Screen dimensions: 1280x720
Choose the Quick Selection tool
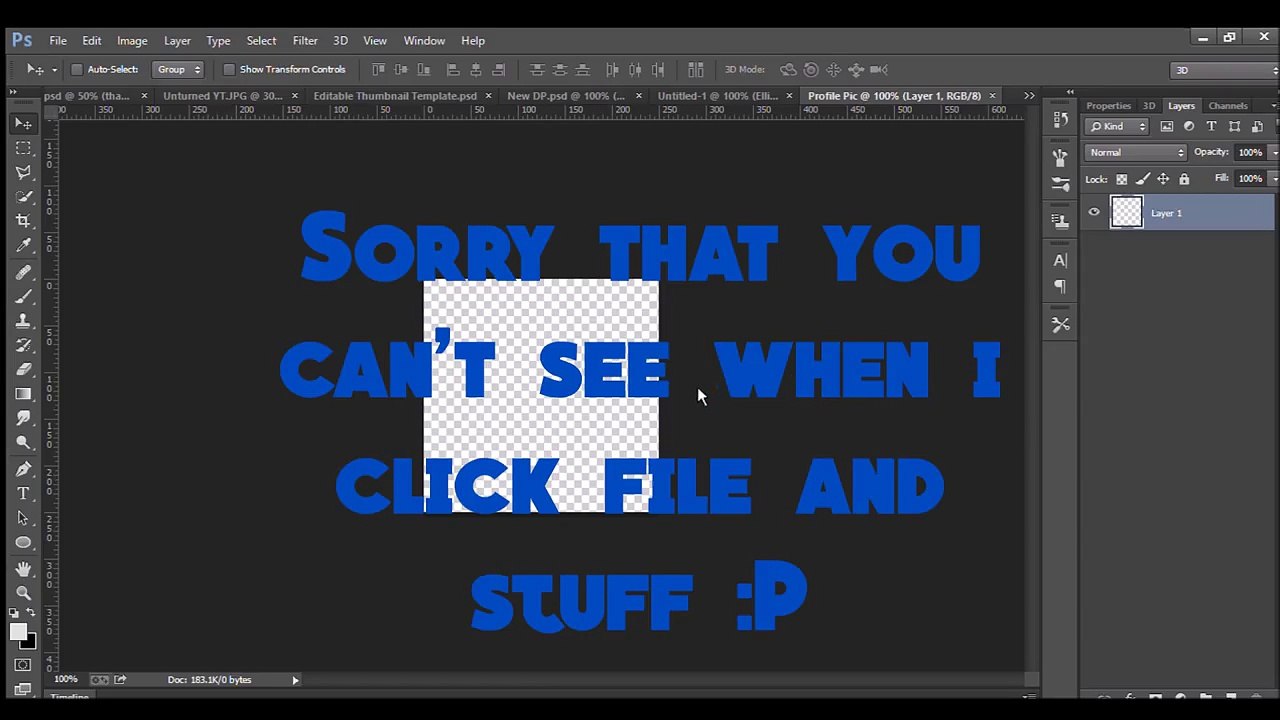(23, 197)
